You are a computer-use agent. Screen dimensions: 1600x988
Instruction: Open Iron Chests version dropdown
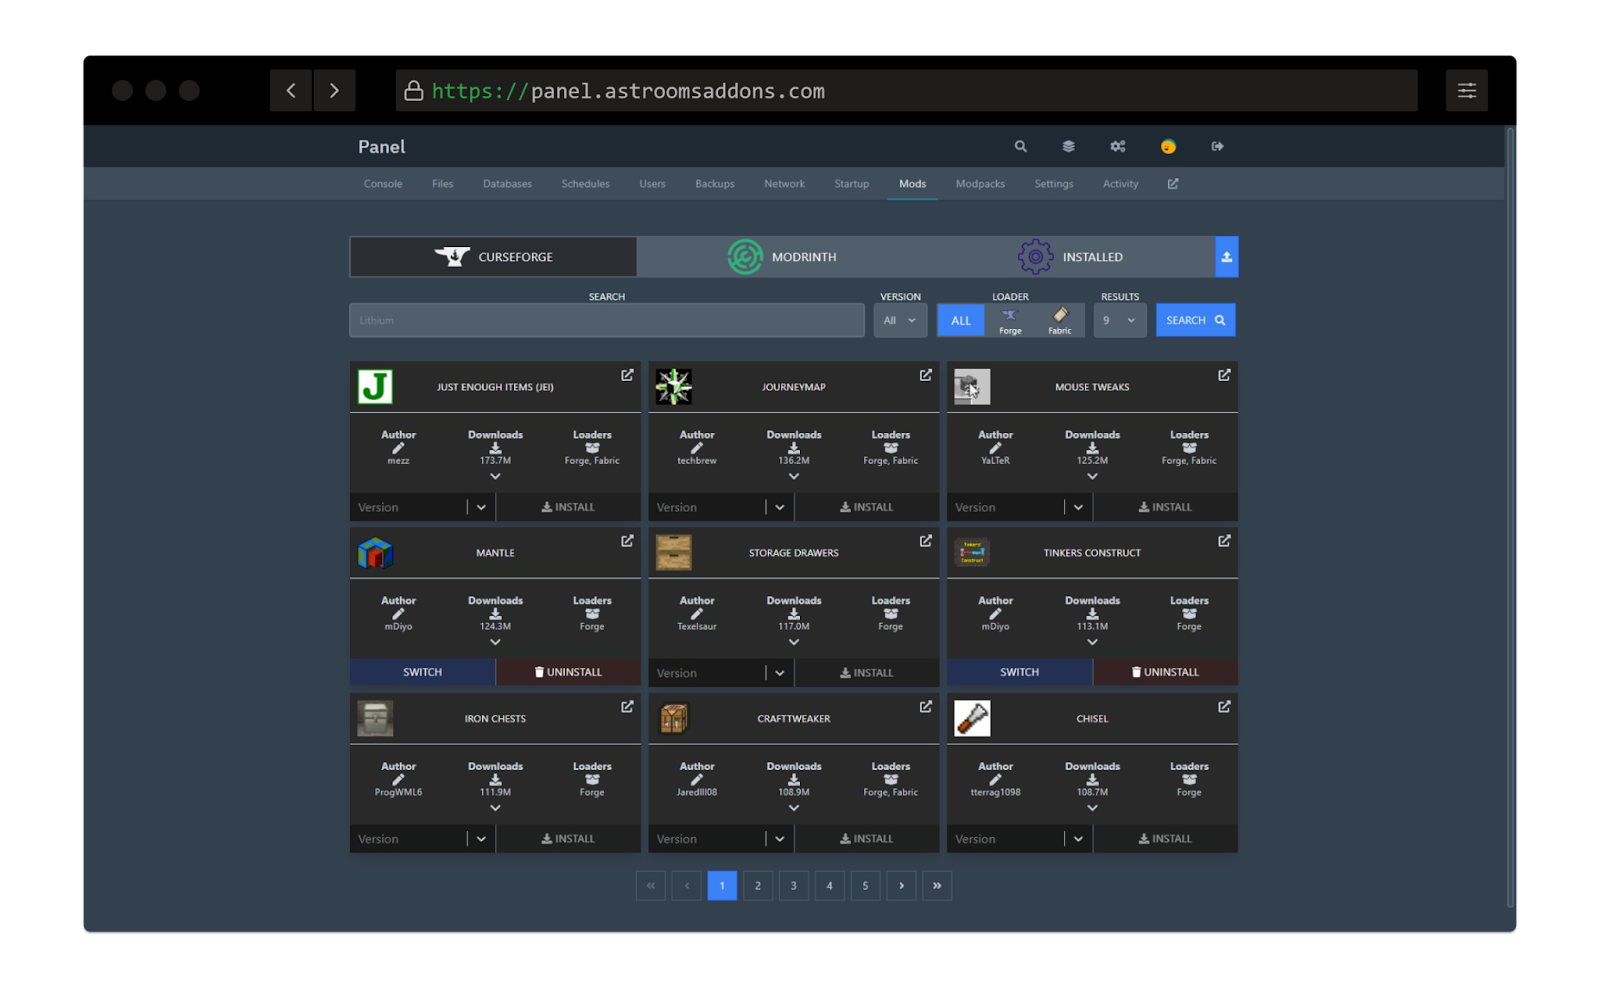tap(423, 839)
